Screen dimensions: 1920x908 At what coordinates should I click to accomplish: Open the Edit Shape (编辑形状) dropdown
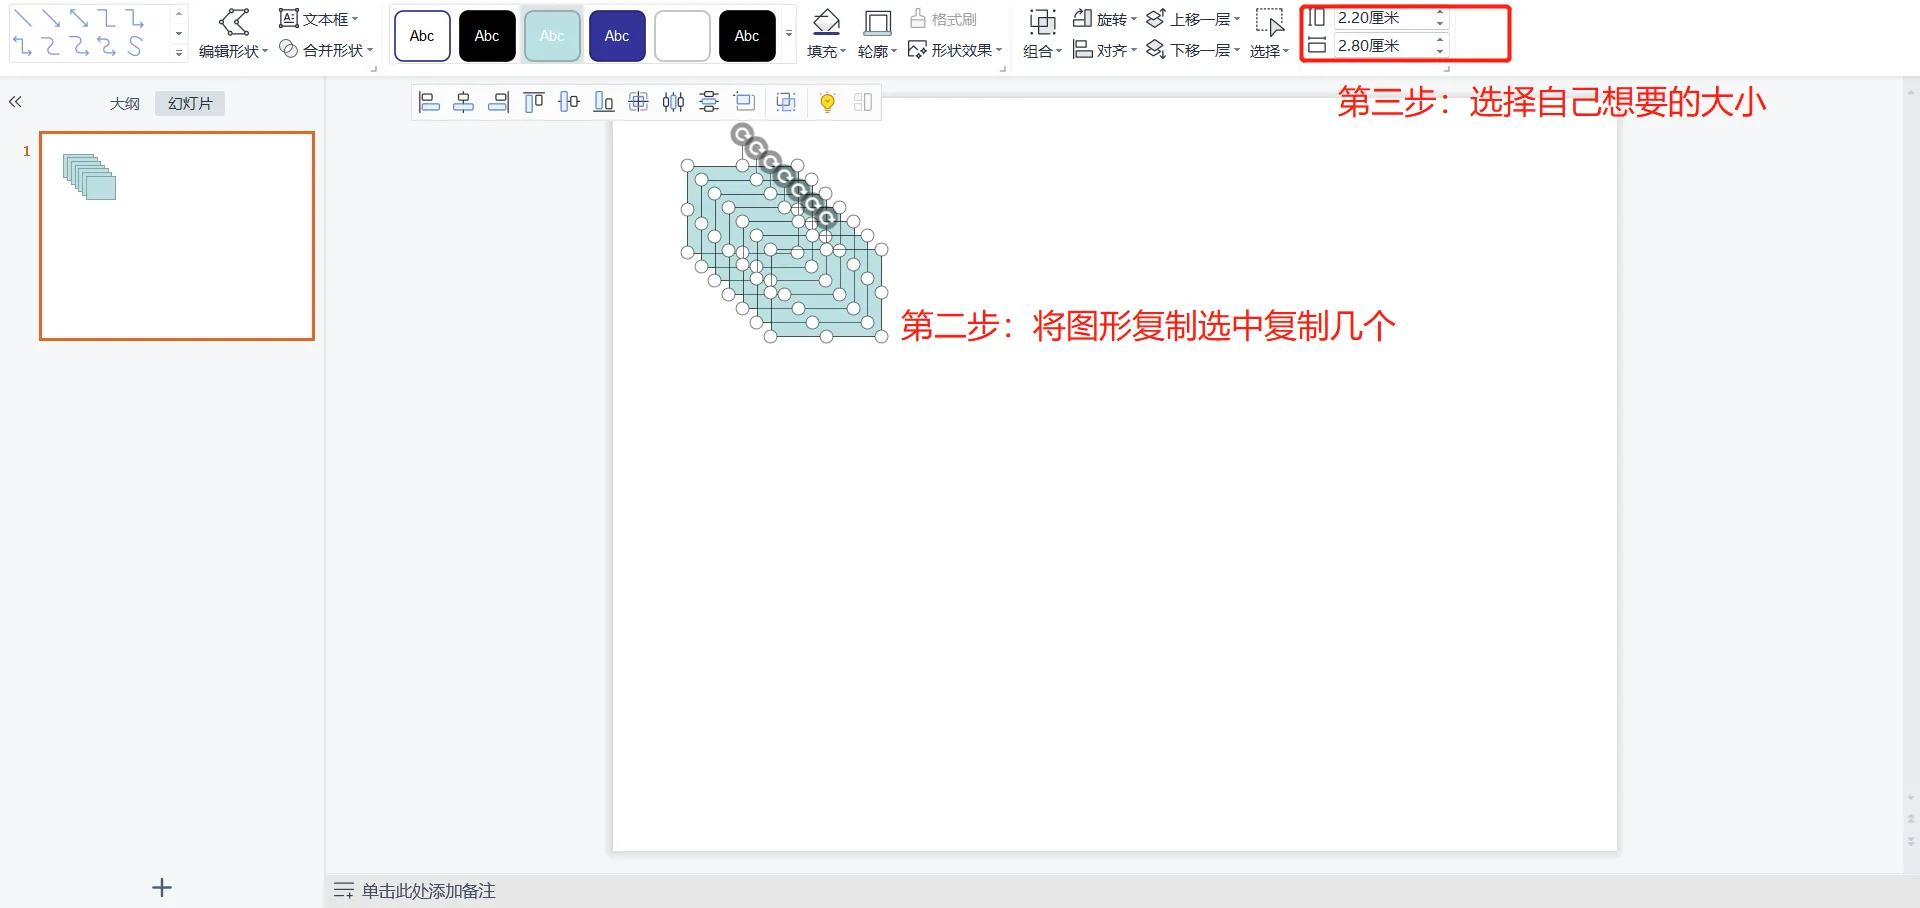click(265, 51)
